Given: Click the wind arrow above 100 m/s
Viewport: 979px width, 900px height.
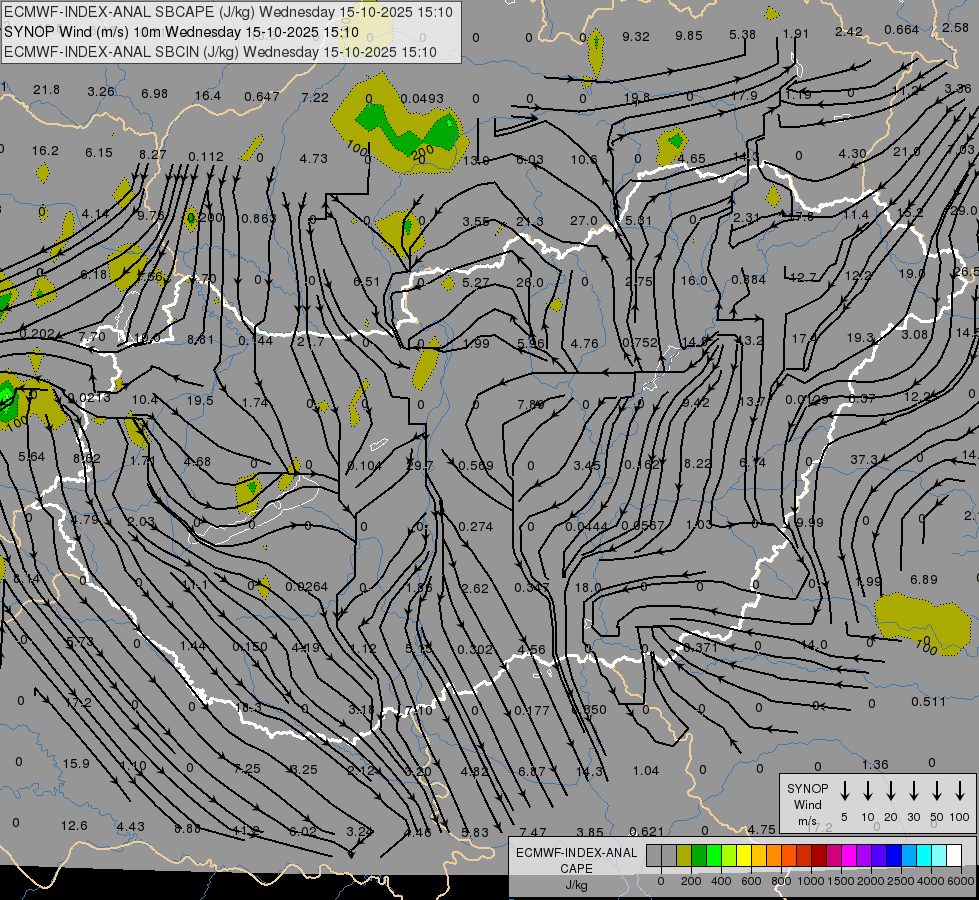Looking at the screenshot, I should click(x=960, y=791).
